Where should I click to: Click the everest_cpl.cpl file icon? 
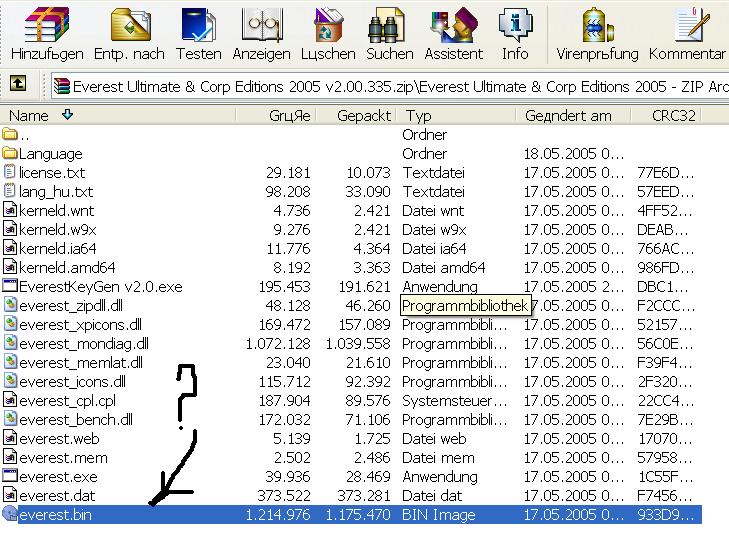10,400
